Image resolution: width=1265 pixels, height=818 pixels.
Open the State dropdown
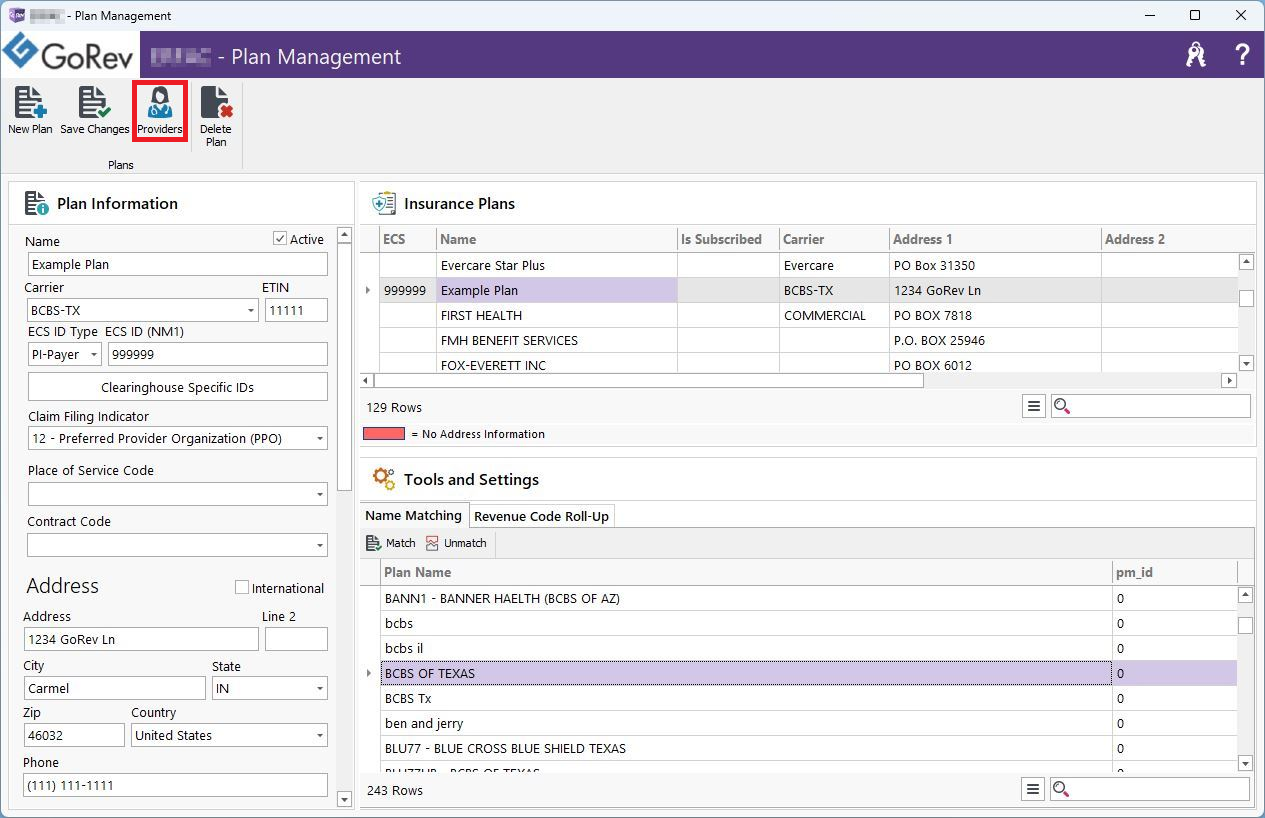(320, 688)
